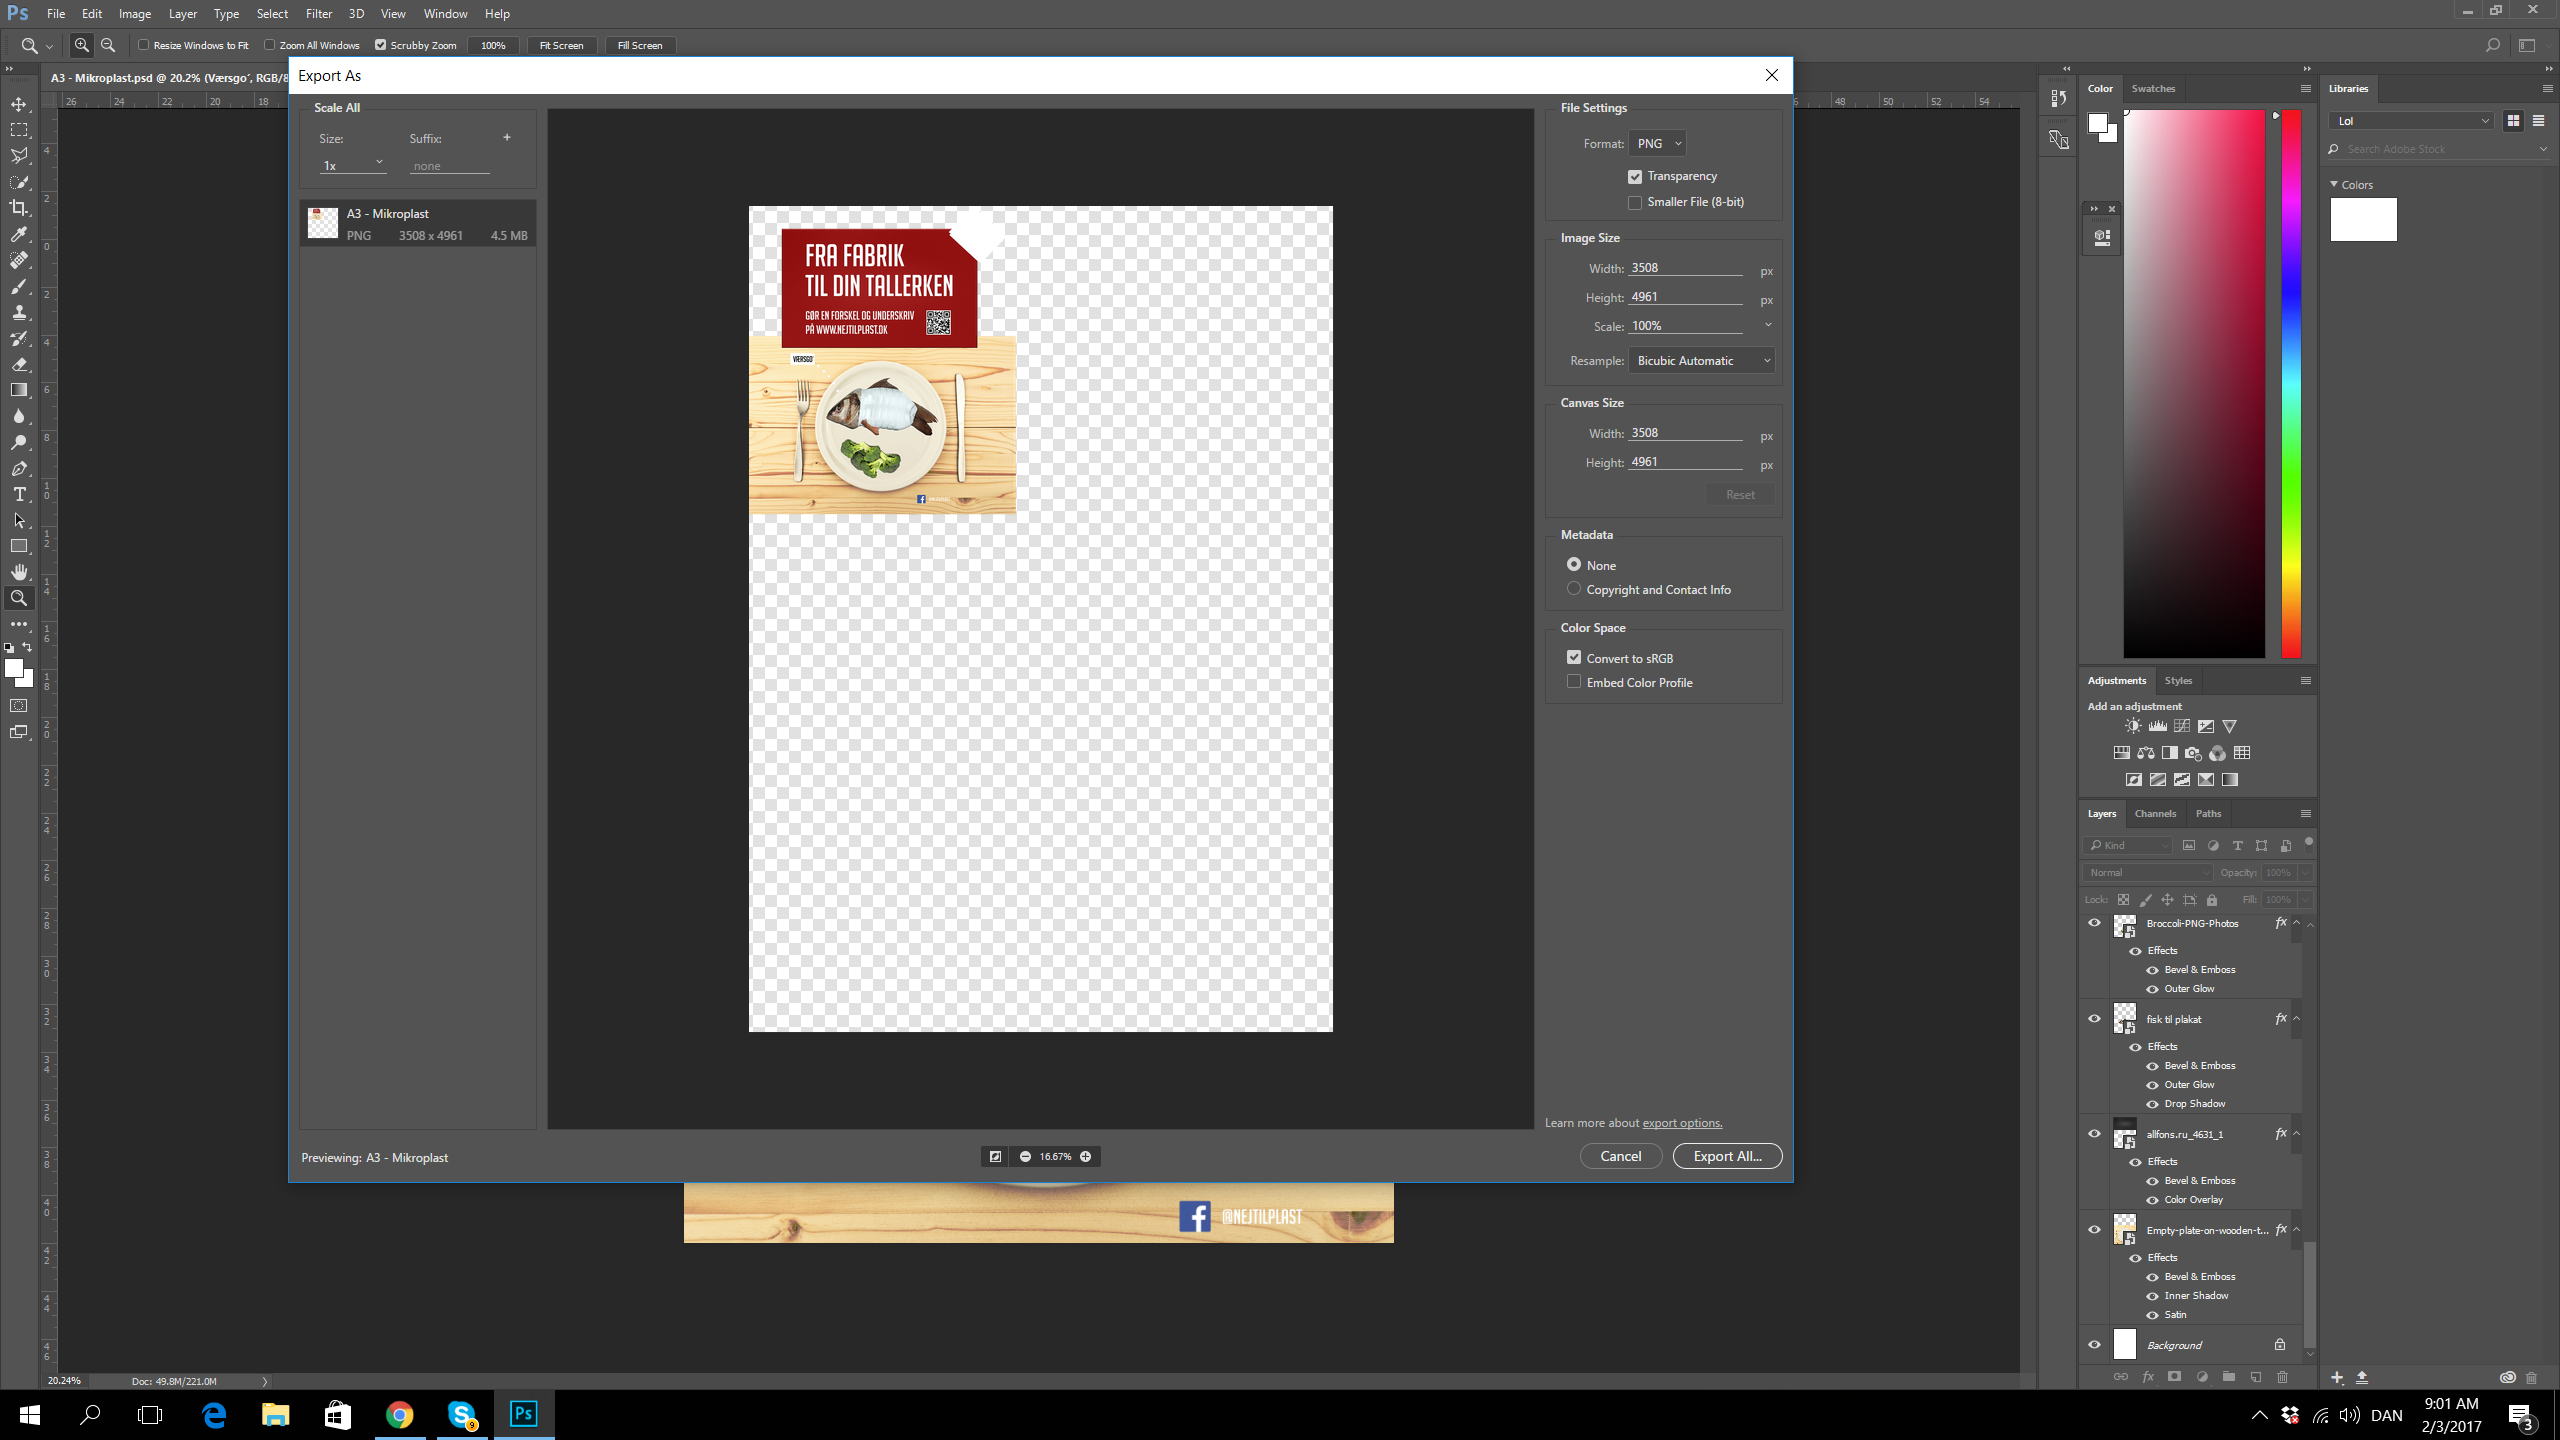Image resolution: width=2560 pixels, height=1440 pixels.
Task: Select the Quick Selection tool
Action: pyautogui.click(x=19, y=182)
